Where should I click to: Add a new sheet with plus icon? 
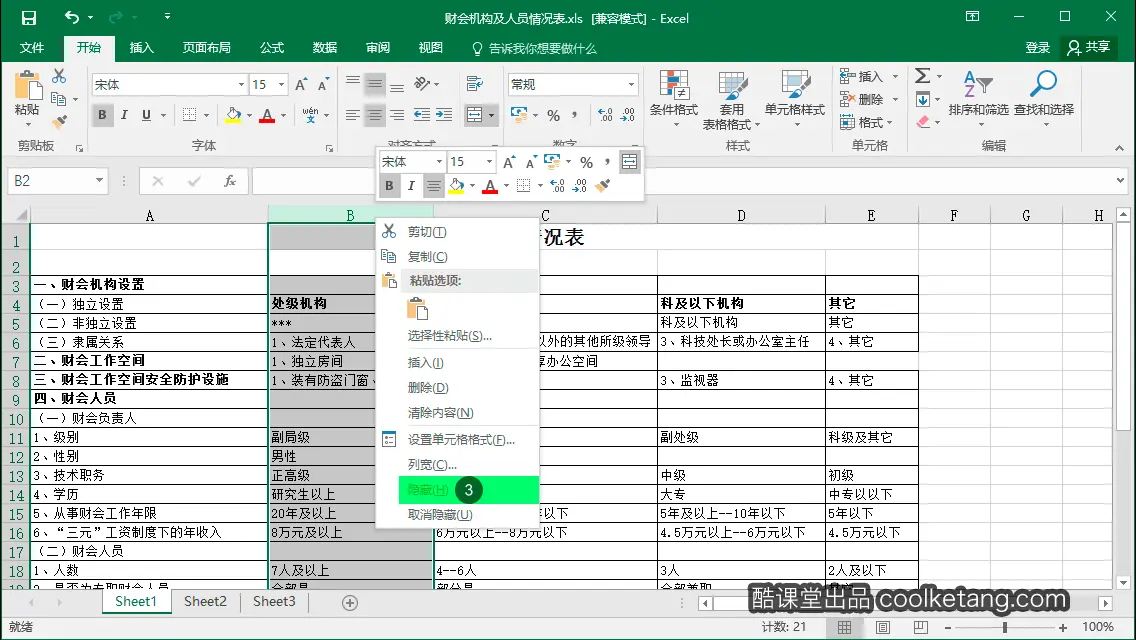click(350, 602)
